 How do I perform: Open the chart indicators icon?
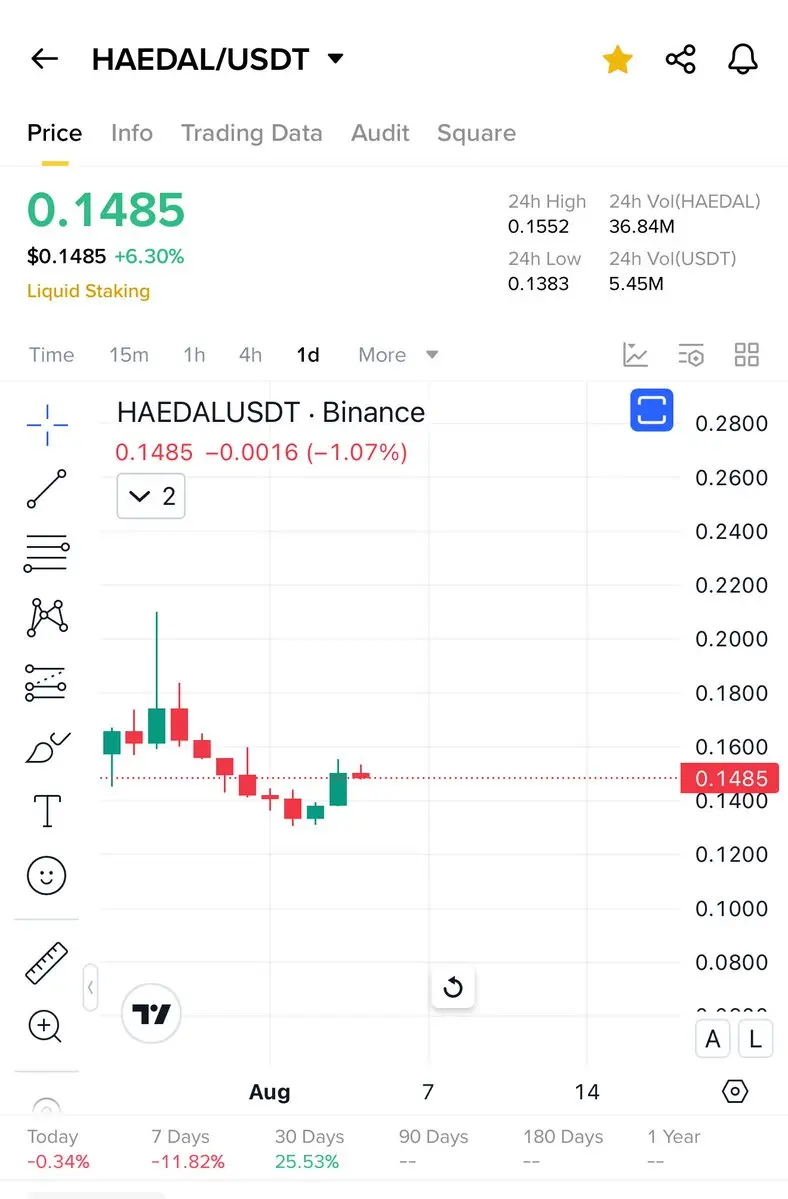(635, 355)
